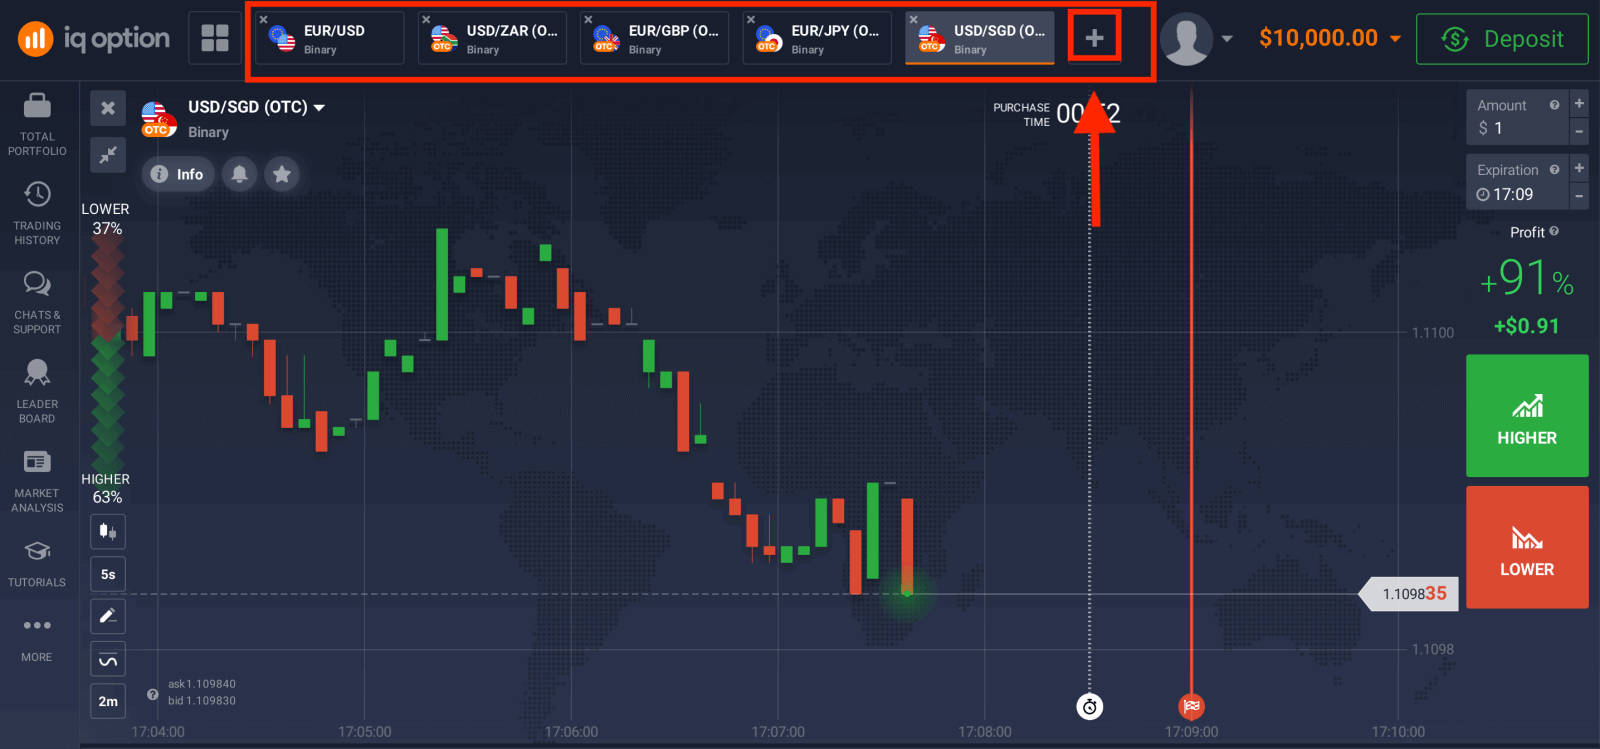Click the expiration flag marker
Viewport: 1600px width, 749px height.
point(1191,706)
